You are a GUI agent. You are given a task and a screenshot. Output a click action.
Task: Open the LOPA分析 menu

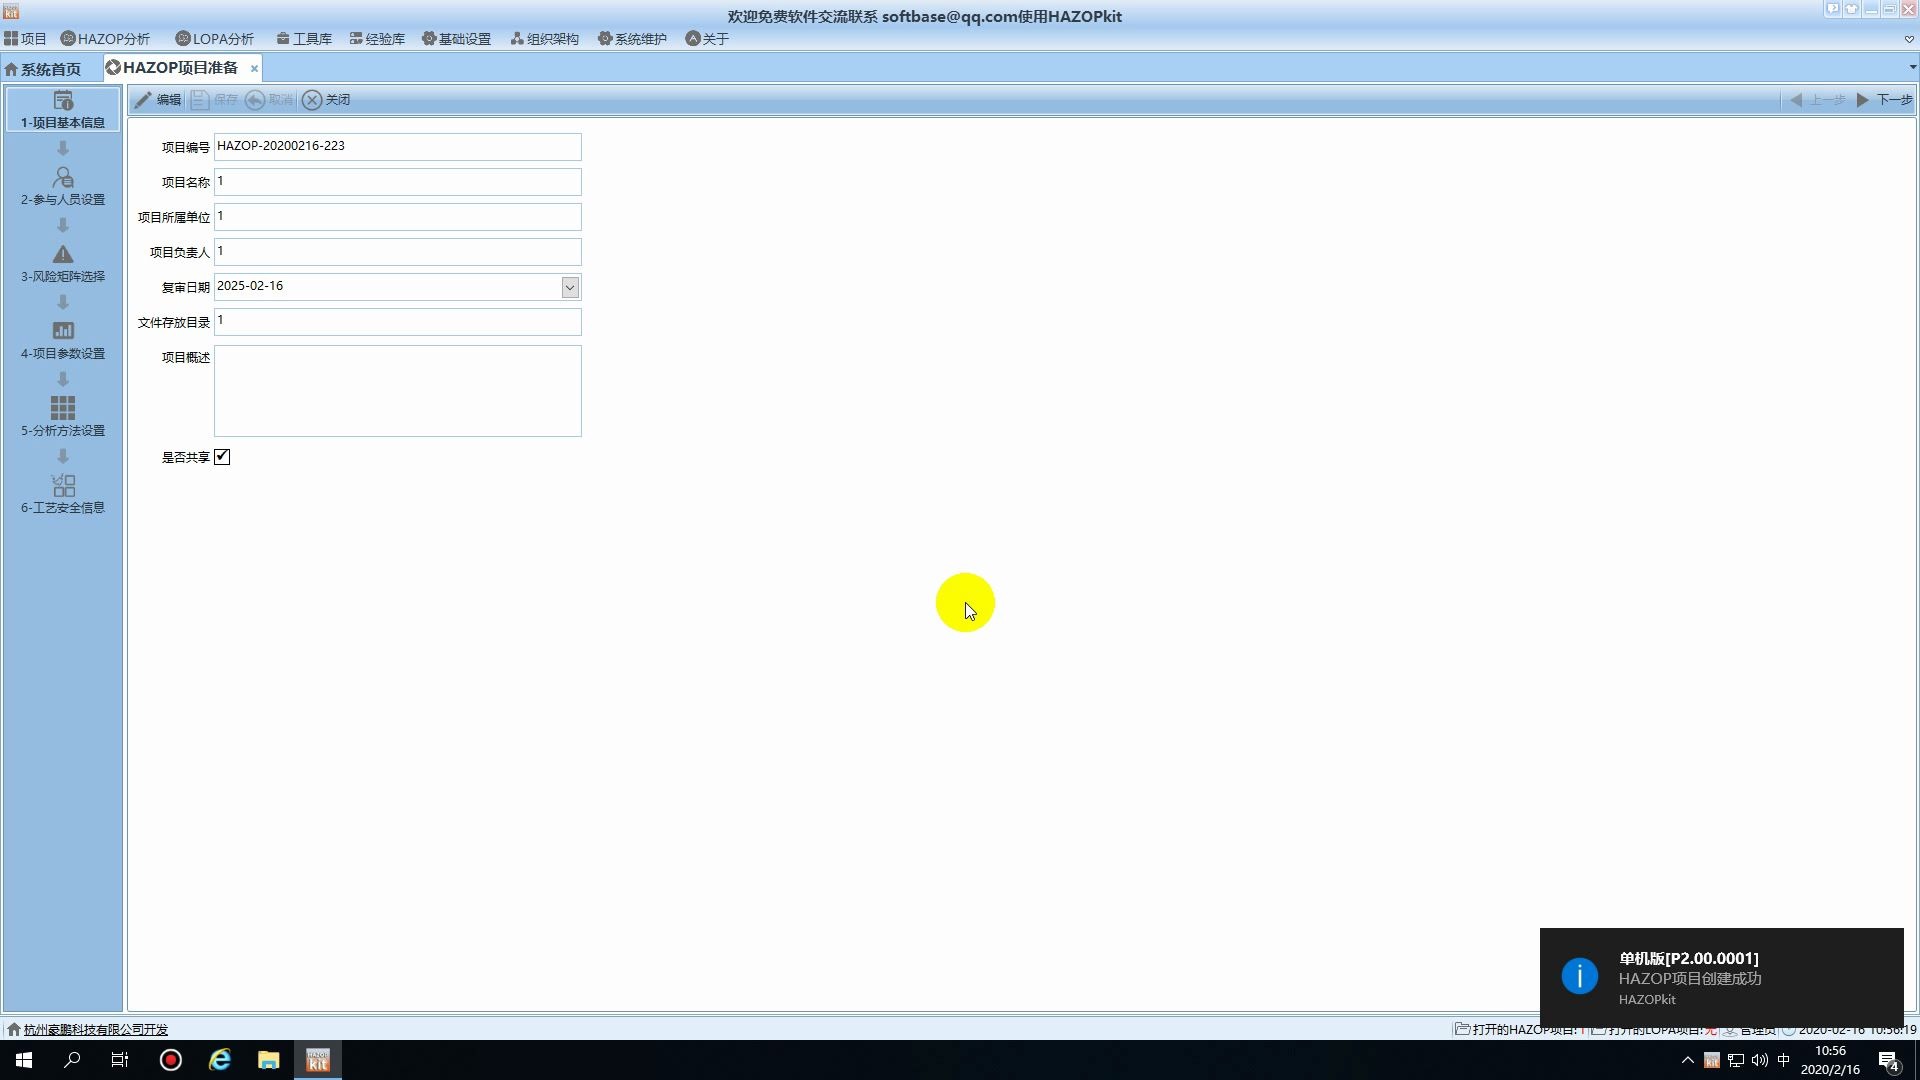click(x=214, y=39)
